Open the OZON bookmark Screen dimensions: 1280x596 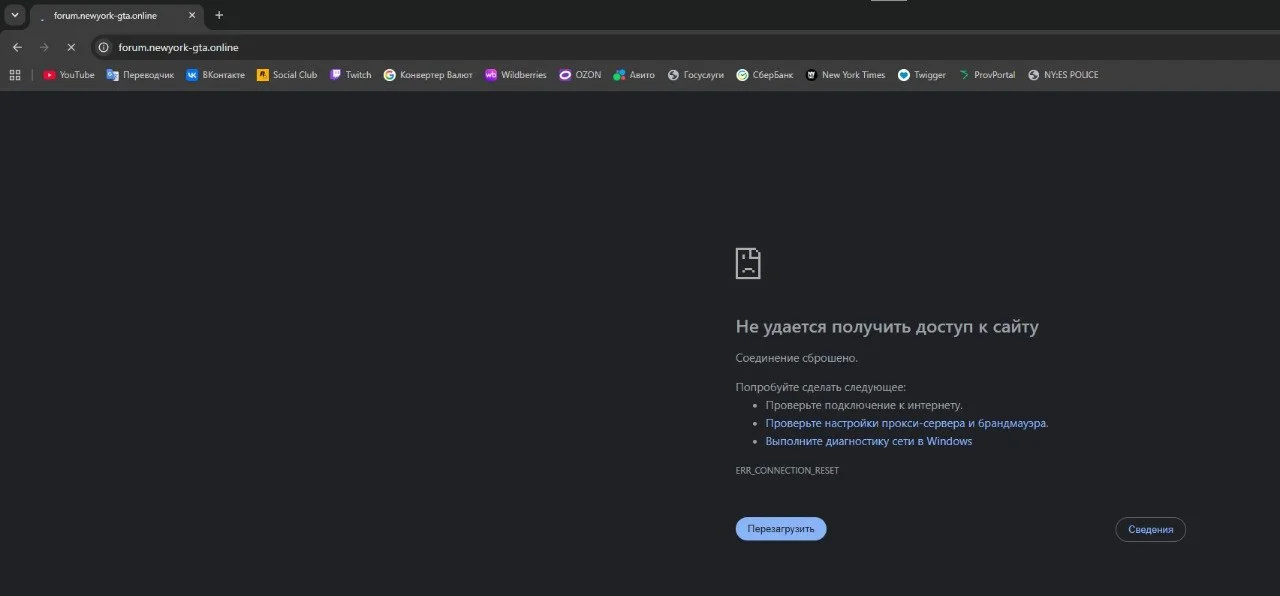(x=580, y=75)
